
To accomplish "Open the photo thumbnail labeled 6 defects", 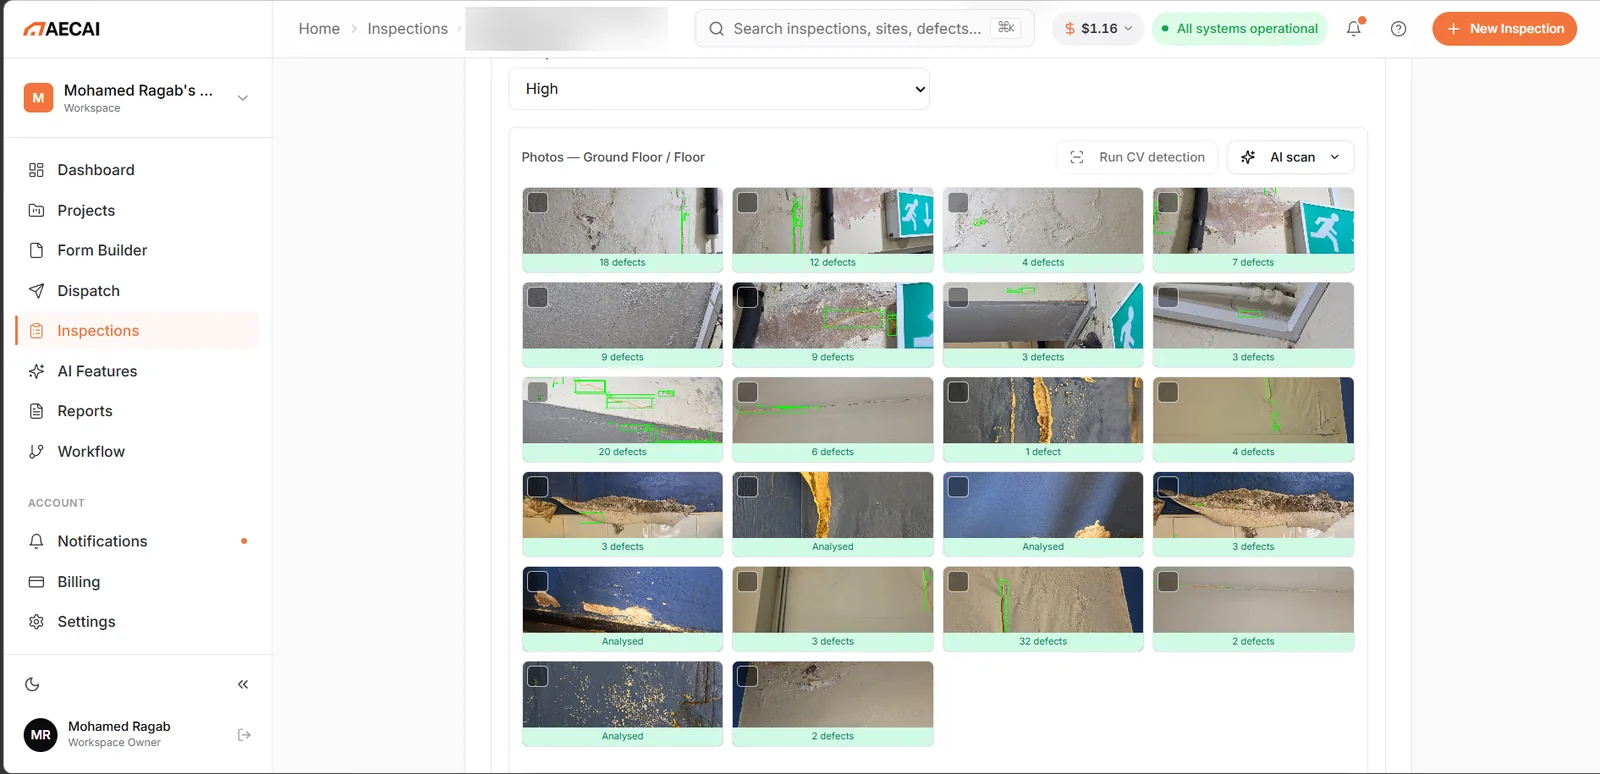I will [x=833, y=419].
